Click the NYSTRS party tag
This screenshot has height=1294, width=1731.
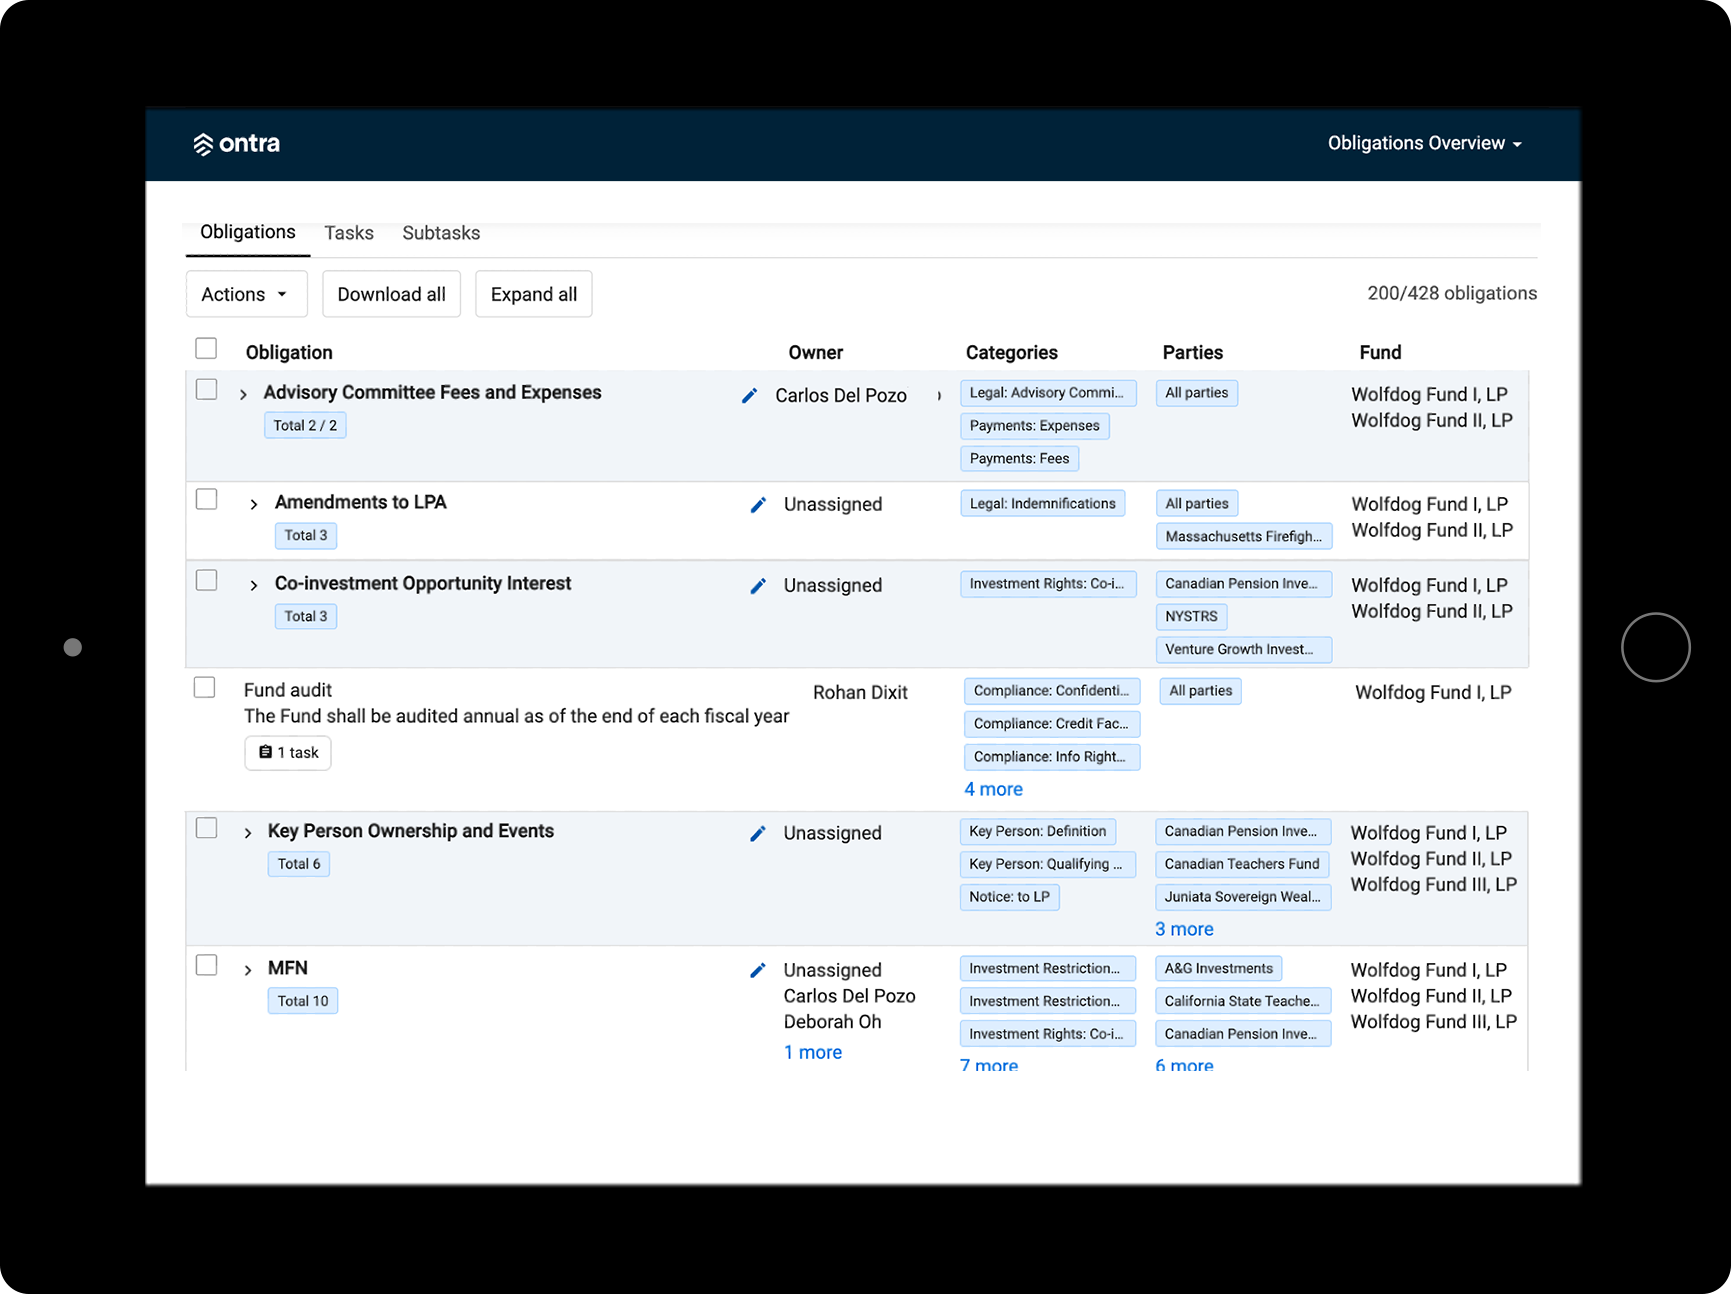coord(1191,617)
